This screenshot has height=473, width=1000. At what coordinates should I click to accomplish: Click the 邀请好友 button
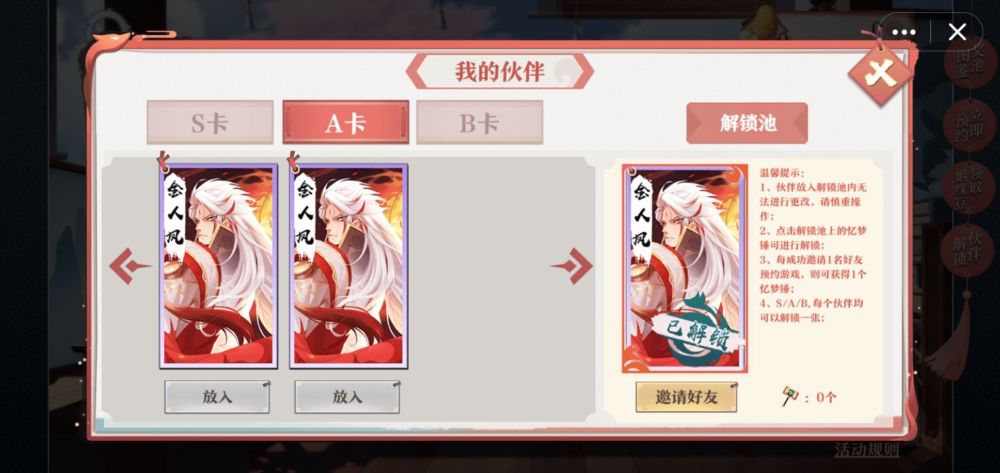(x=686, y=397)
